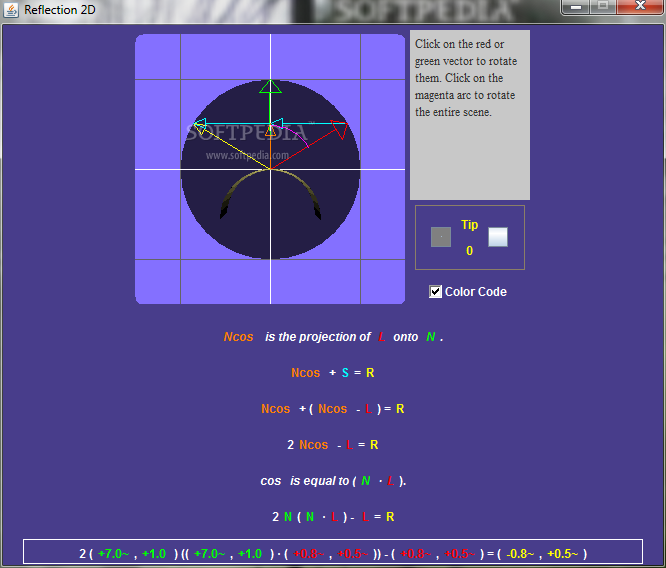666x568 pixels.
Task: Click the text 'Ncos + S = R'
Action: tap(333, 373)
